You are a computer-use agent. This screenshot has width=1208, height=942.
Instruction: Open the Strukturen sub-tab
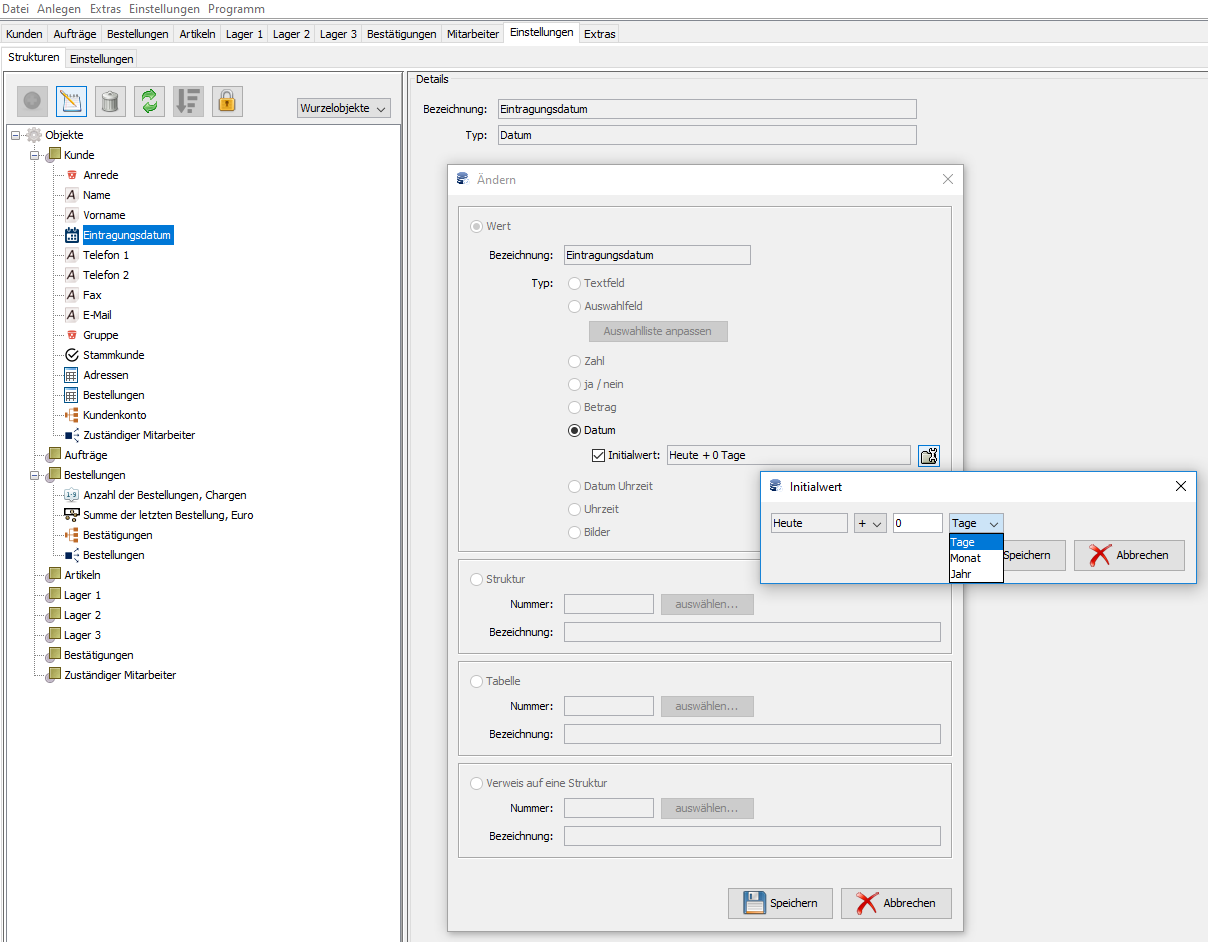click(x=34, y=58)
